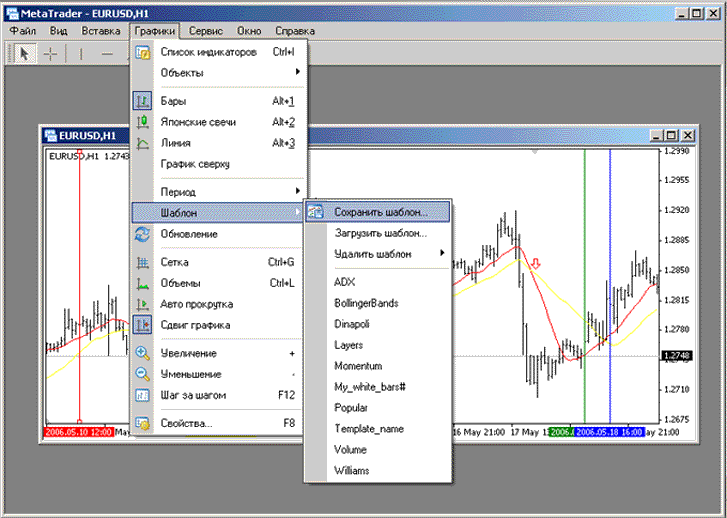Image resolution: width=727 pixels, height=518 pixels.
Task: Open the Вид menu
Action: [58, 31]
